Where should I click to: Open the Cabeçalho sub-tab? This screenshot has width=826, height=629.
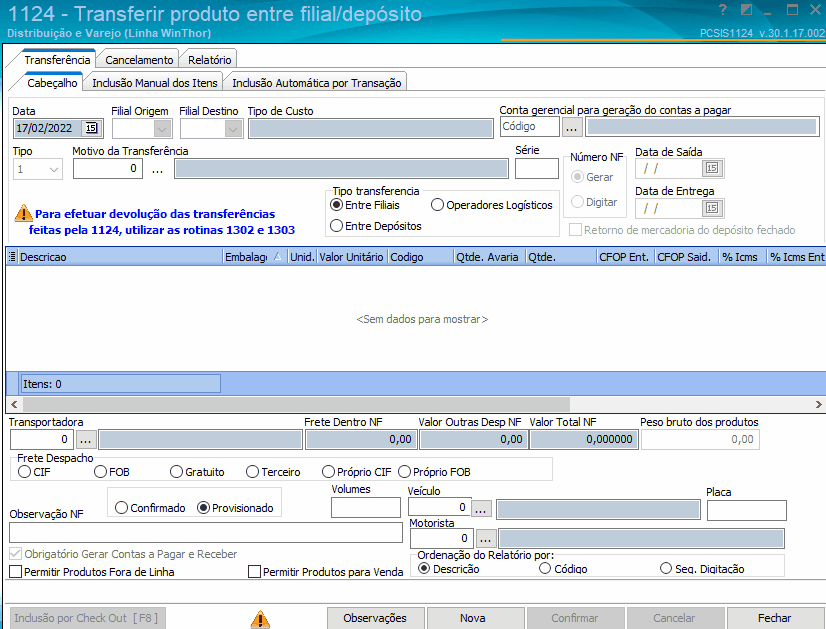(x=52, y=83)
